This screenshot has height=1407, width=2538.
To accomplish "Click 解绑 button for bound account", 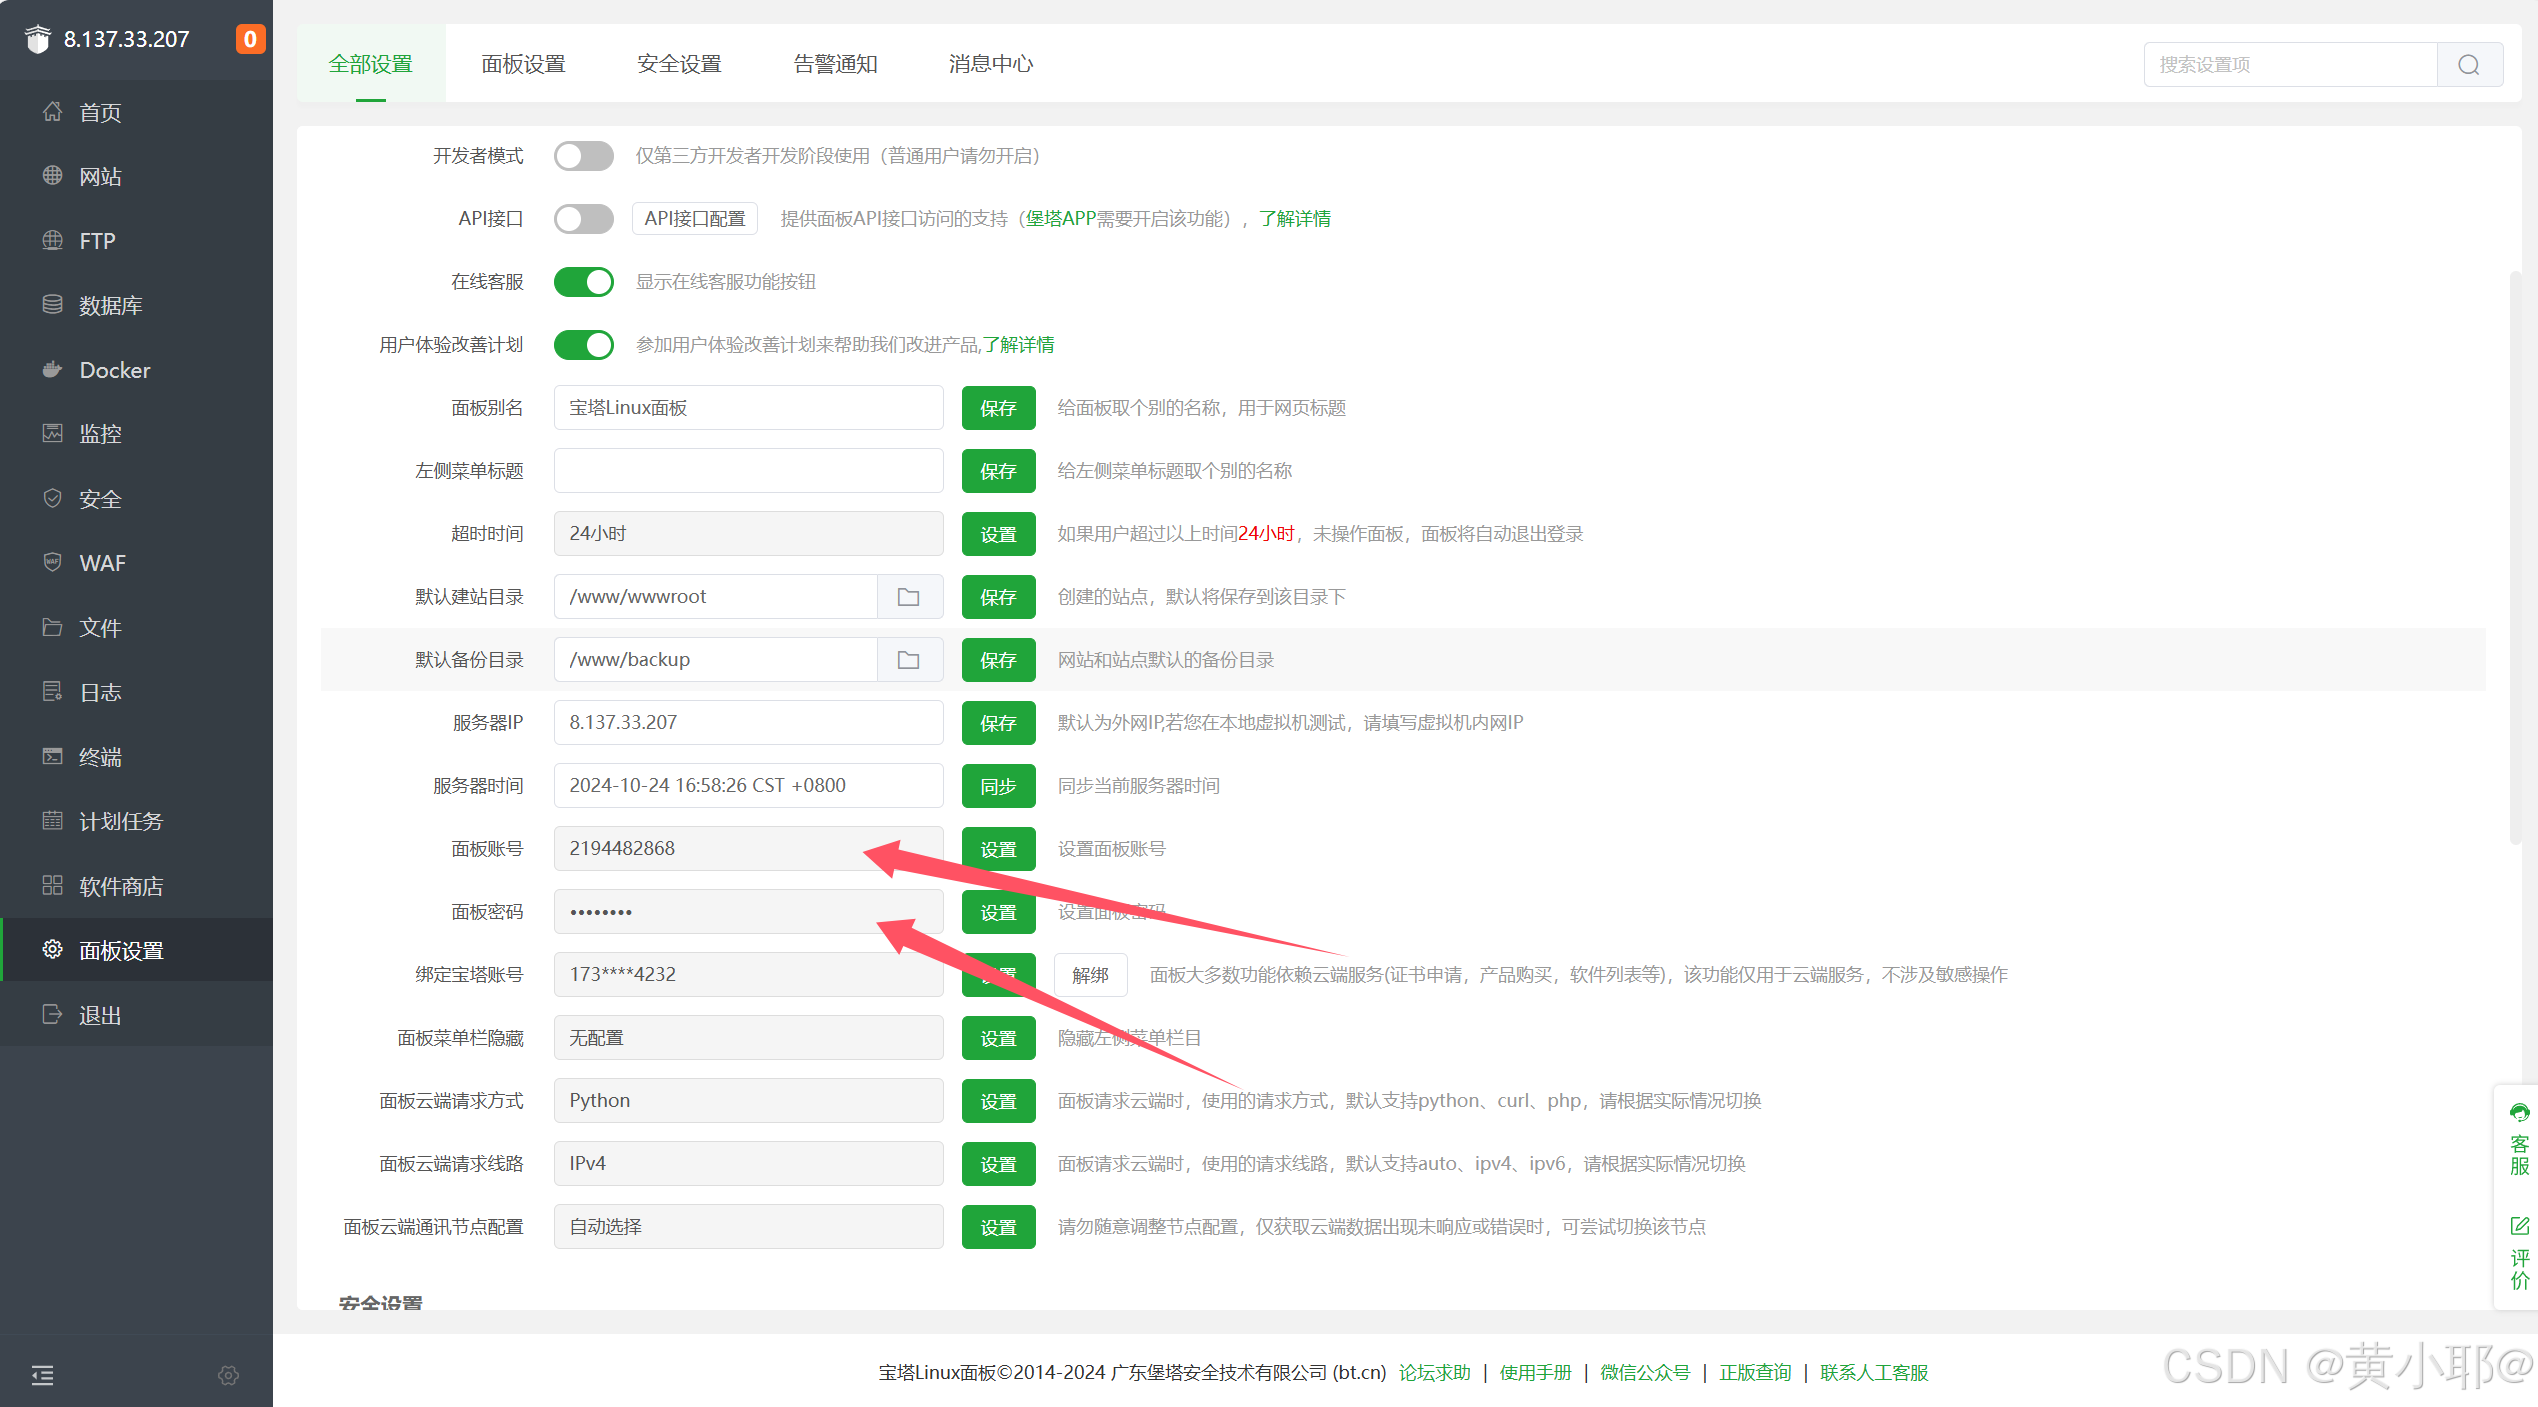I will (x=1090, y=975).
